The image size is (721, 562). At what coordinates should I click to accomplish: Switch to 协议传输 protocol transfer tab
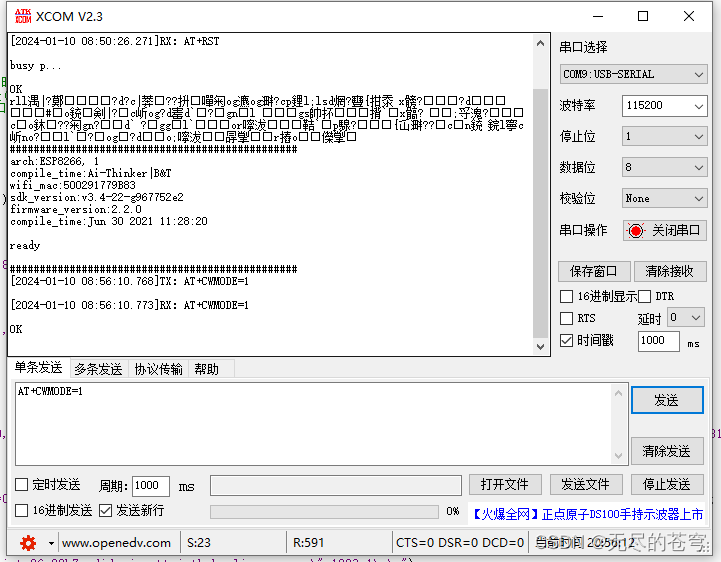pos(159,369)
